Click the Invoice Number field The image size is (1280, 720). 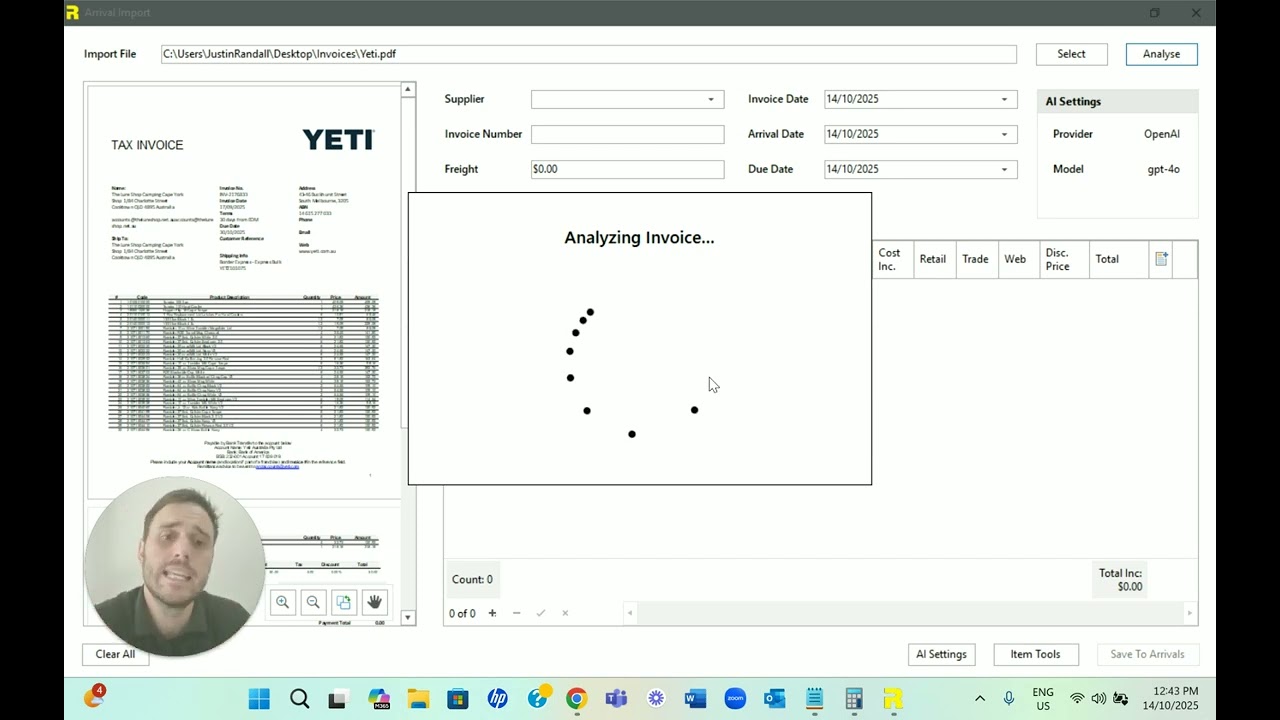627,134
